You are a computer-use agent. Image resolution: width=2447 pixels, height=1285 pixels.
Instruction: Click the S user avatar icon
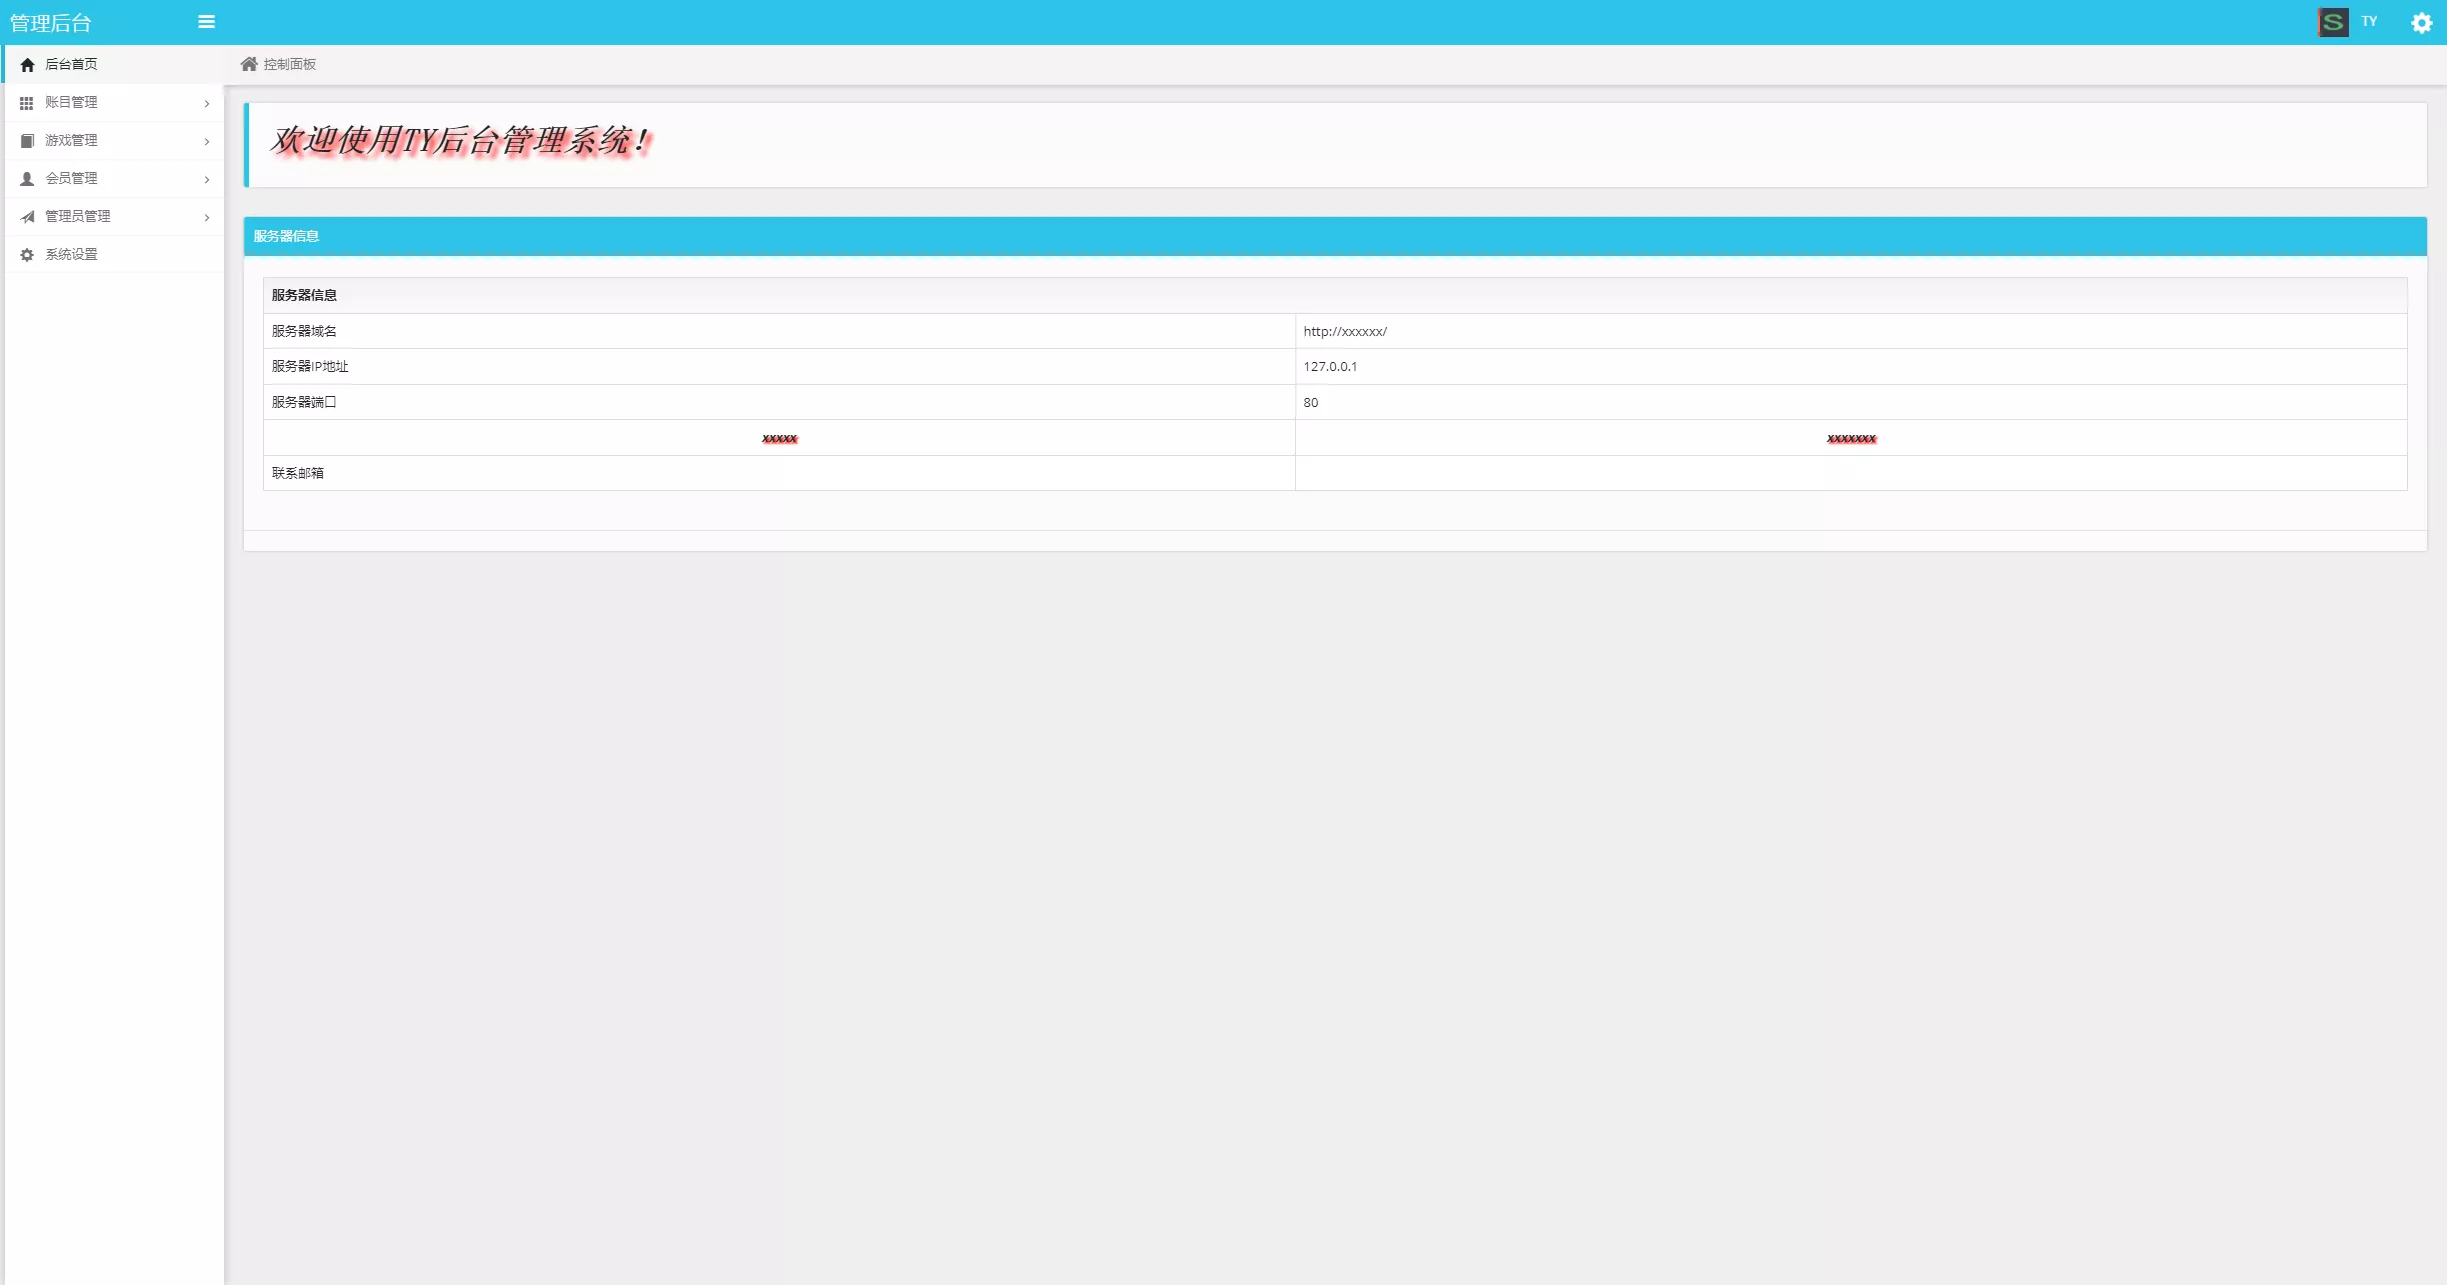click(2332, 22)
